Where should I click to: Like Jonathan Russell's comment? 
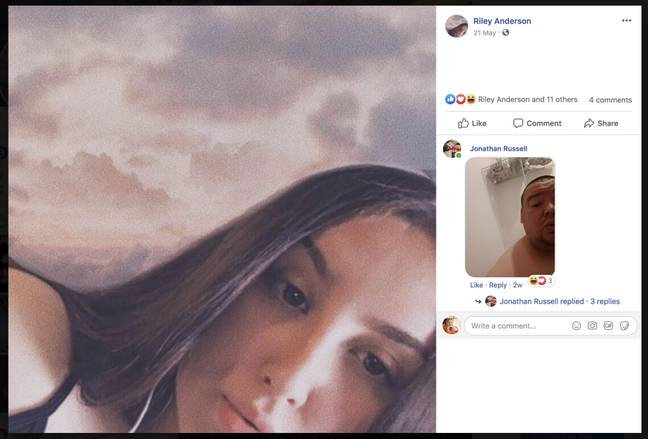[476, 285]
